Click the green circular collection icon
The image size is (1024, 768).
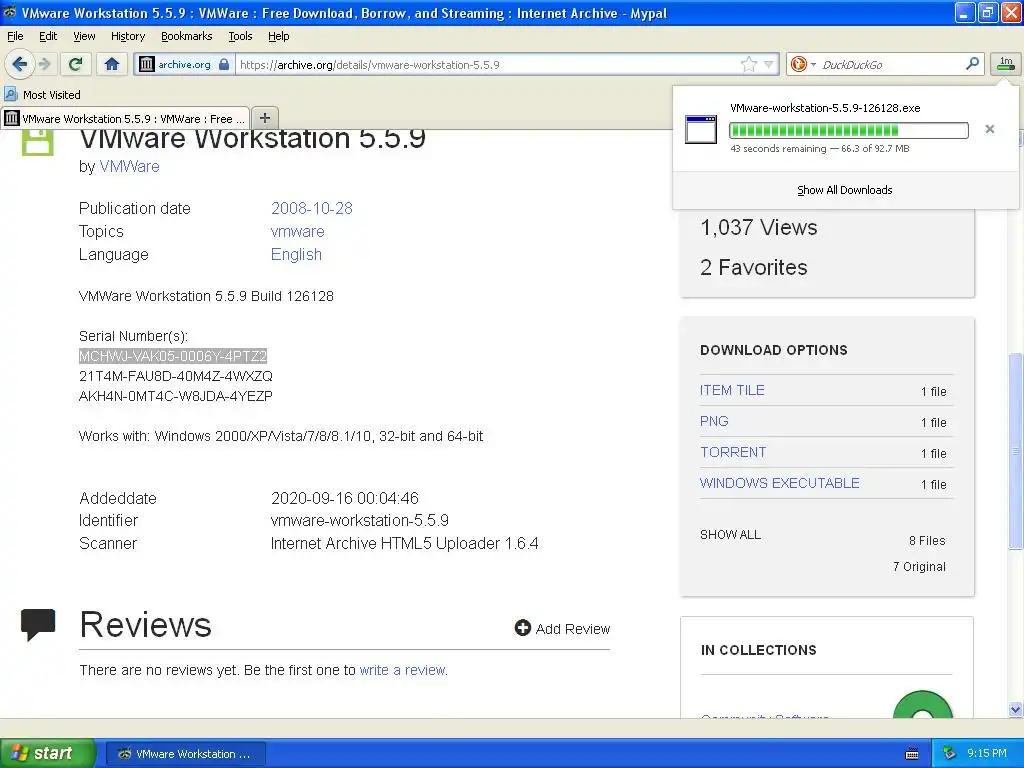pyautogui.click(x=922, y=705)
